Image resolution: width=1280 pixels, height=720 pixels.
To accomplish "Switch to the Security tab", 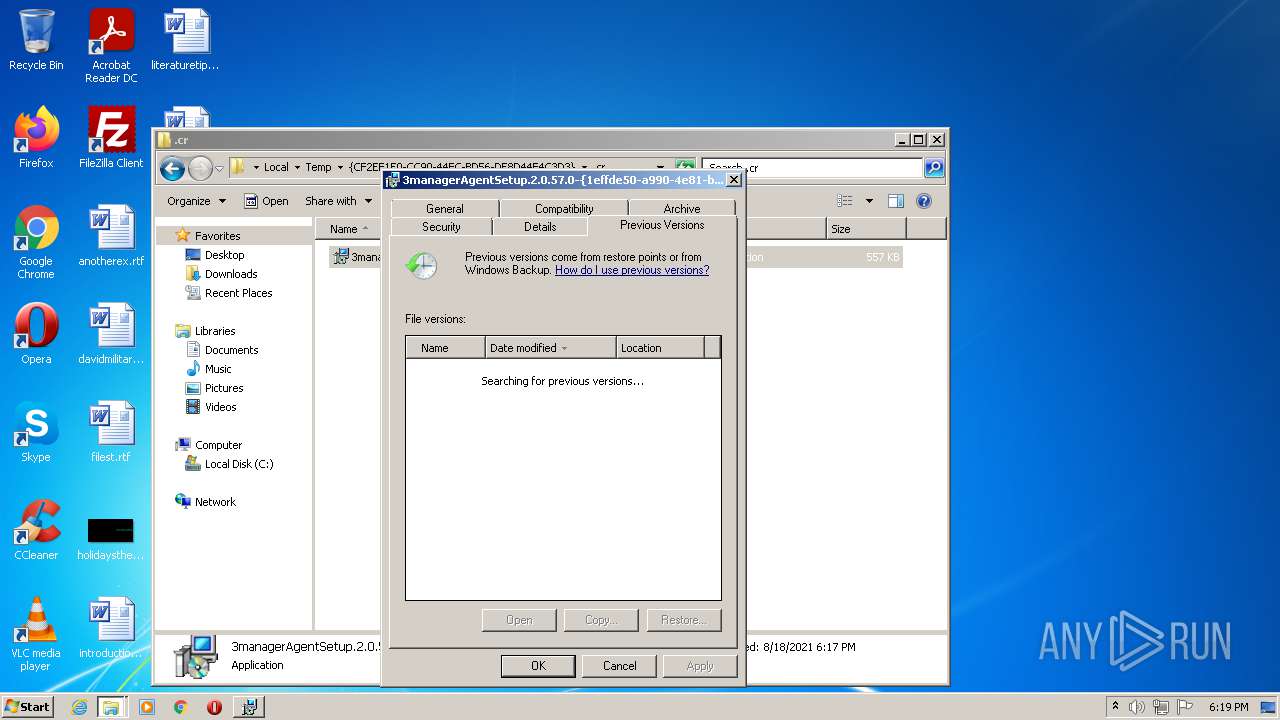I will point(441,227).
